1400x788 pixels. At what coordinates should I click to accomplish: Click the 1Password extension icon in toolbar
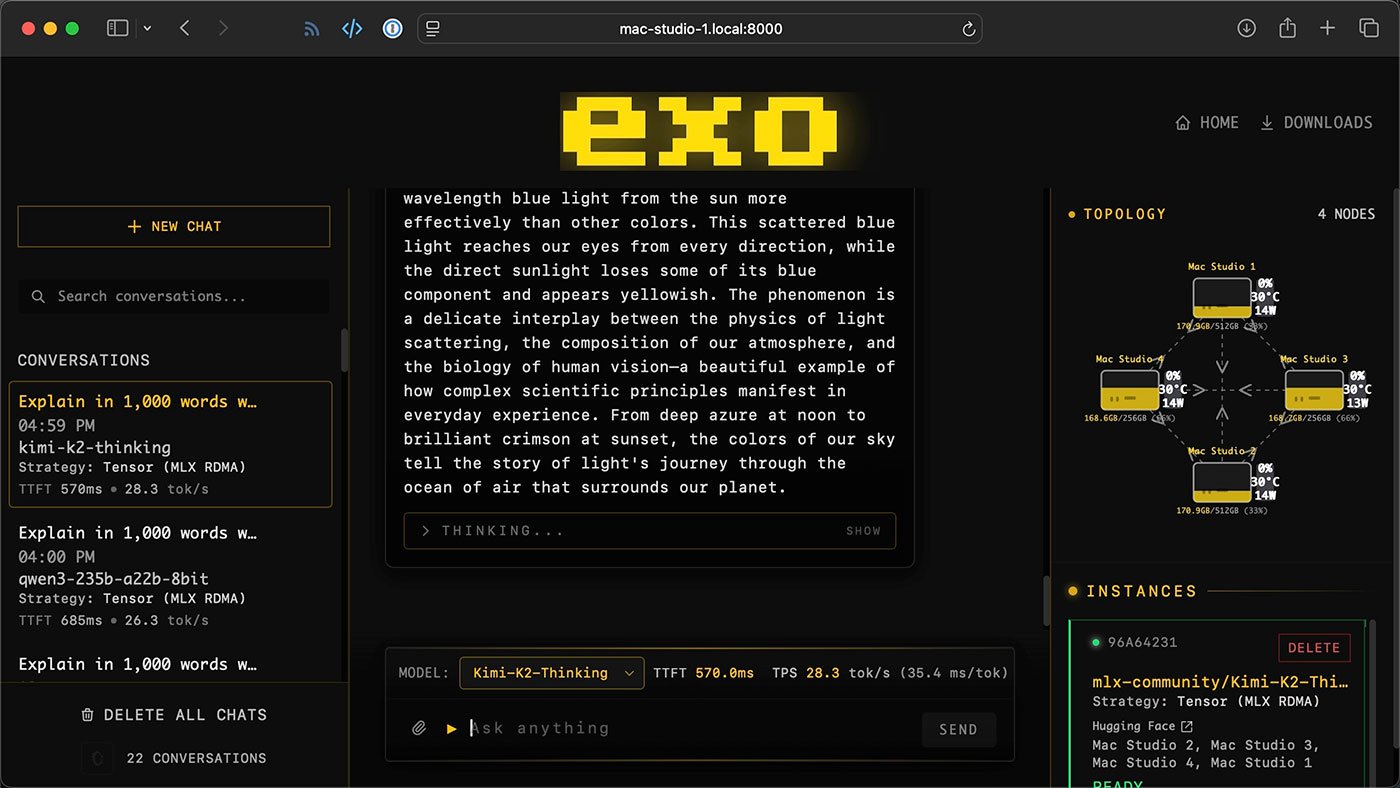(x=392, y=28)
